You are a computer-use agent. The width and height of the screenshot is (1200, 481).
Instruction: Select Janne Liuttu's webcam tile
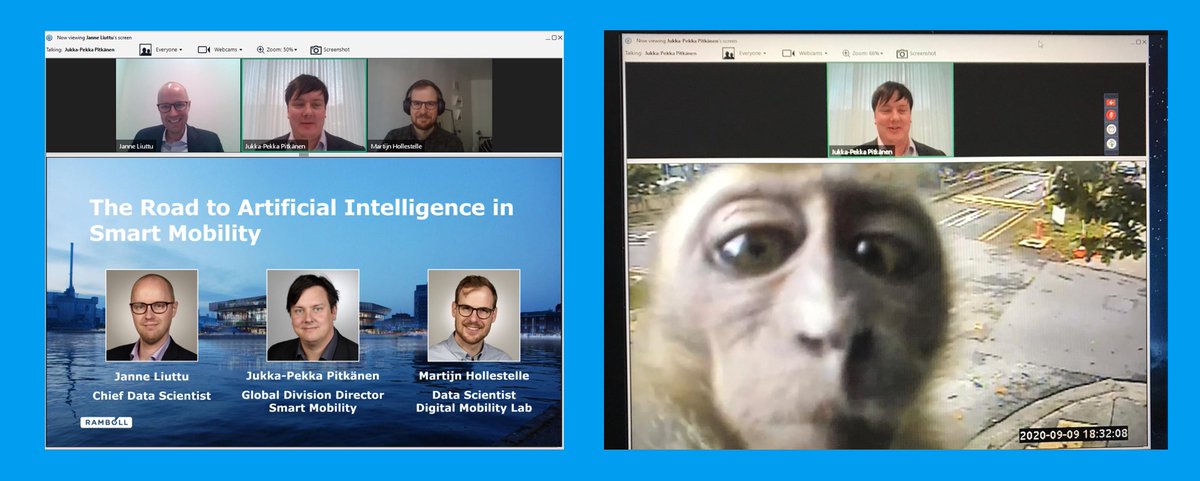coord(178,105)
